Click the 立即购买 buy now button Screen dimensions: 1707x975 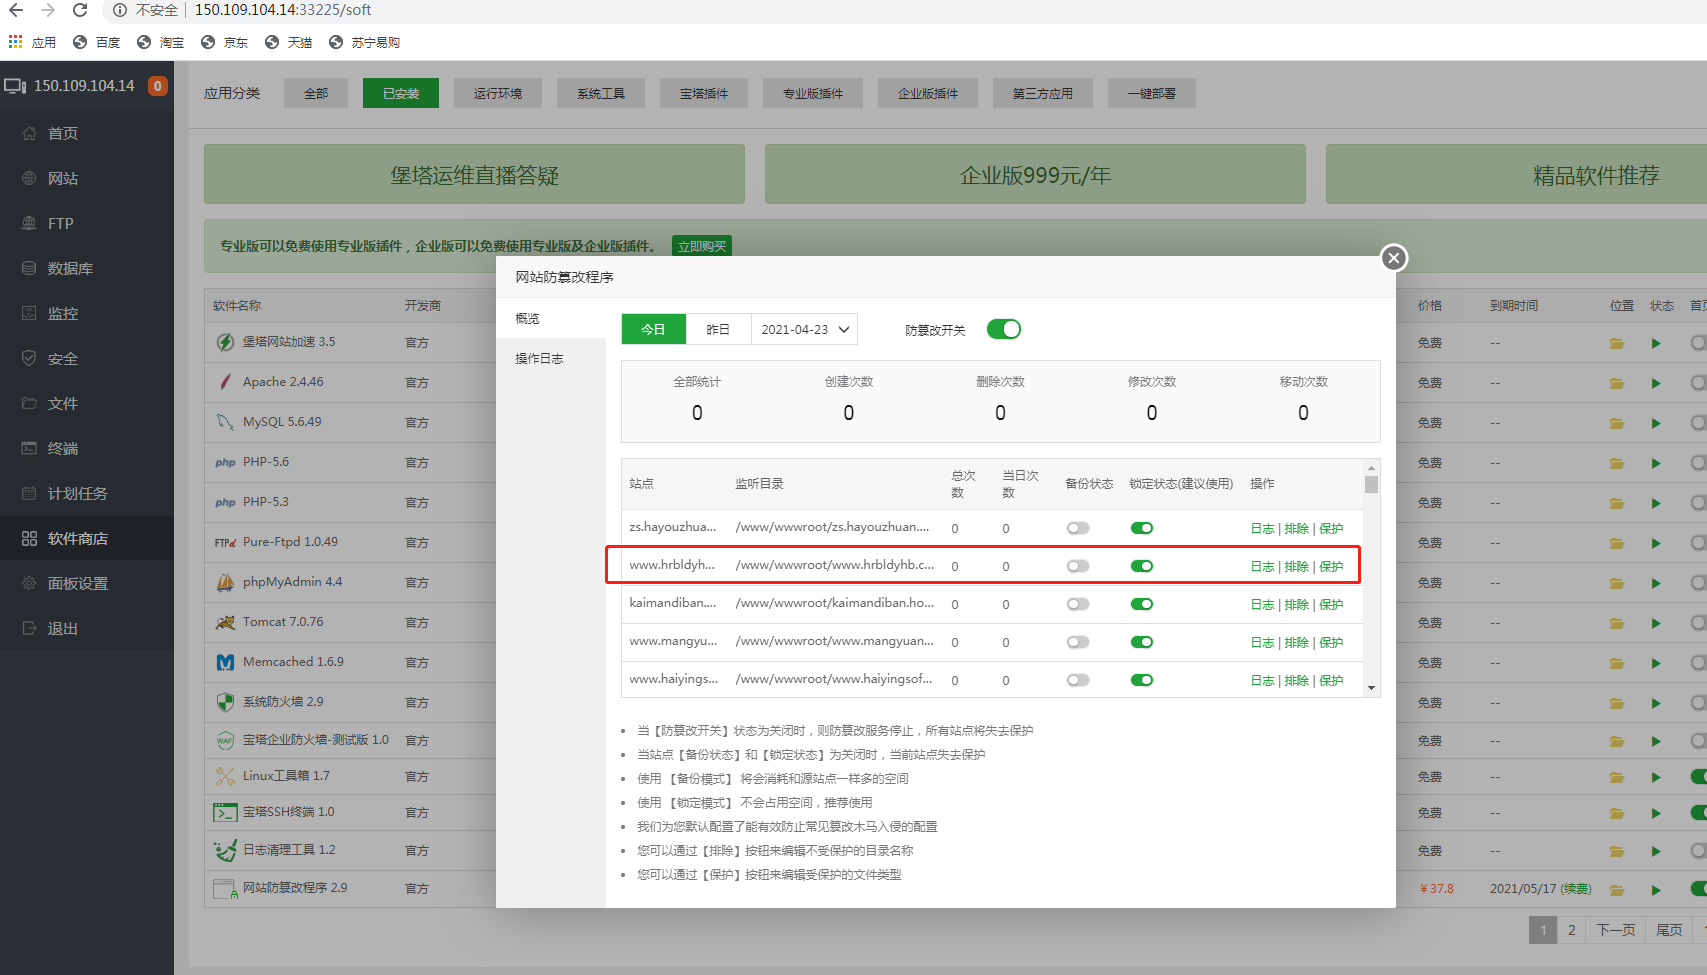click(x=702, y=246)
